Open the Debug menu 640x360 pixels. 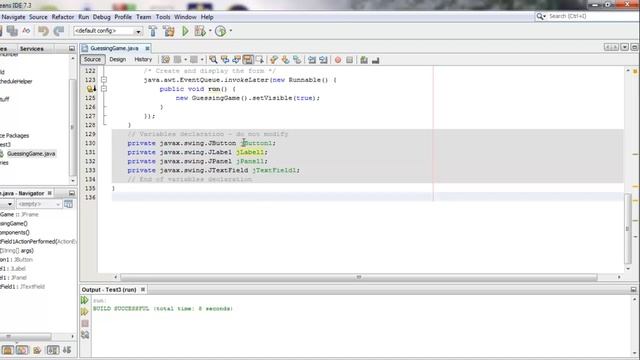click(x=102, y=17)
